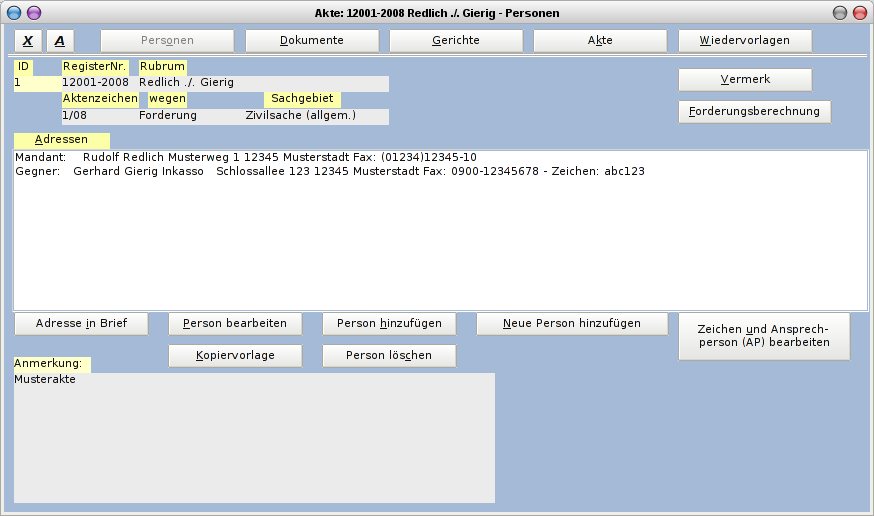Open the Dokumente tab
Screen dimensions: 874x516
(x=312, y=41)
